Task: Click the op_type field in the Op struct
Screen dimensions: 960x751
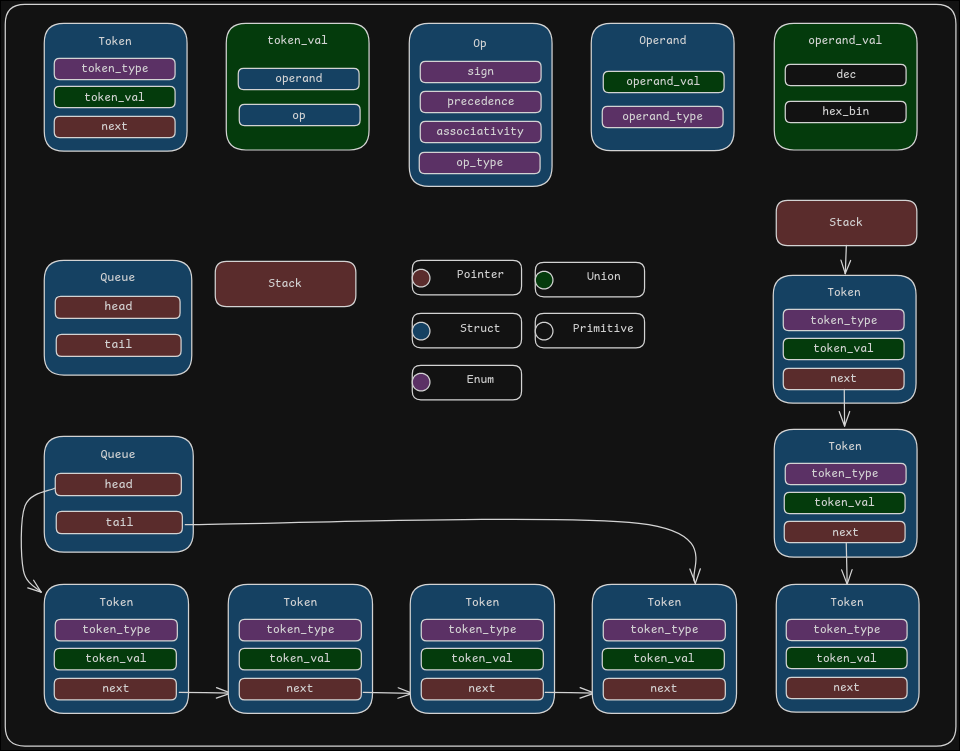Action: click(480, 162)
